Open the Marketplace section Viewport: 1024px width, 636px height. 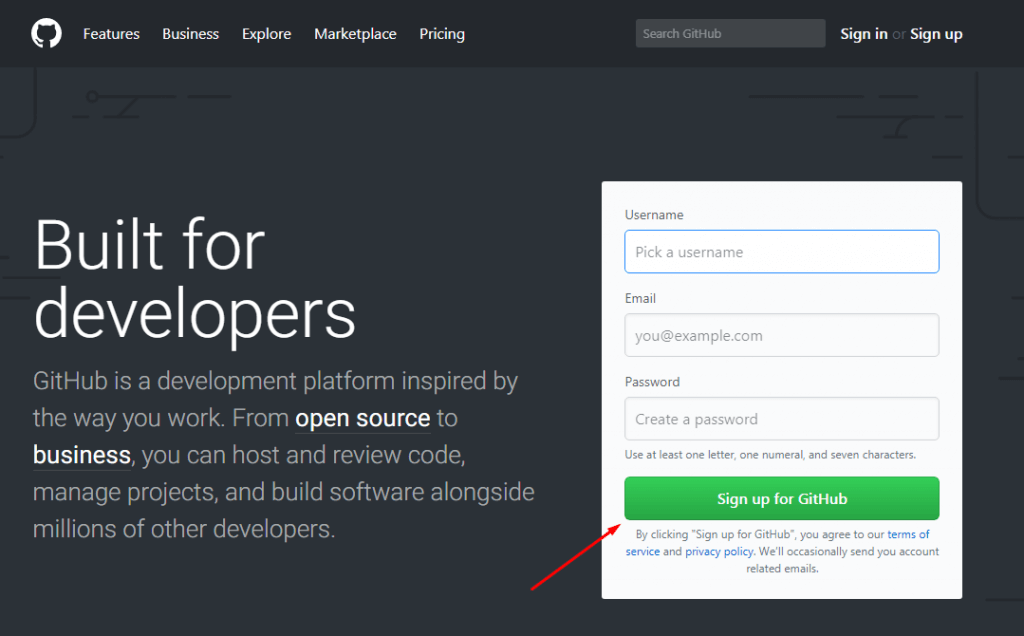coord(355,33)
